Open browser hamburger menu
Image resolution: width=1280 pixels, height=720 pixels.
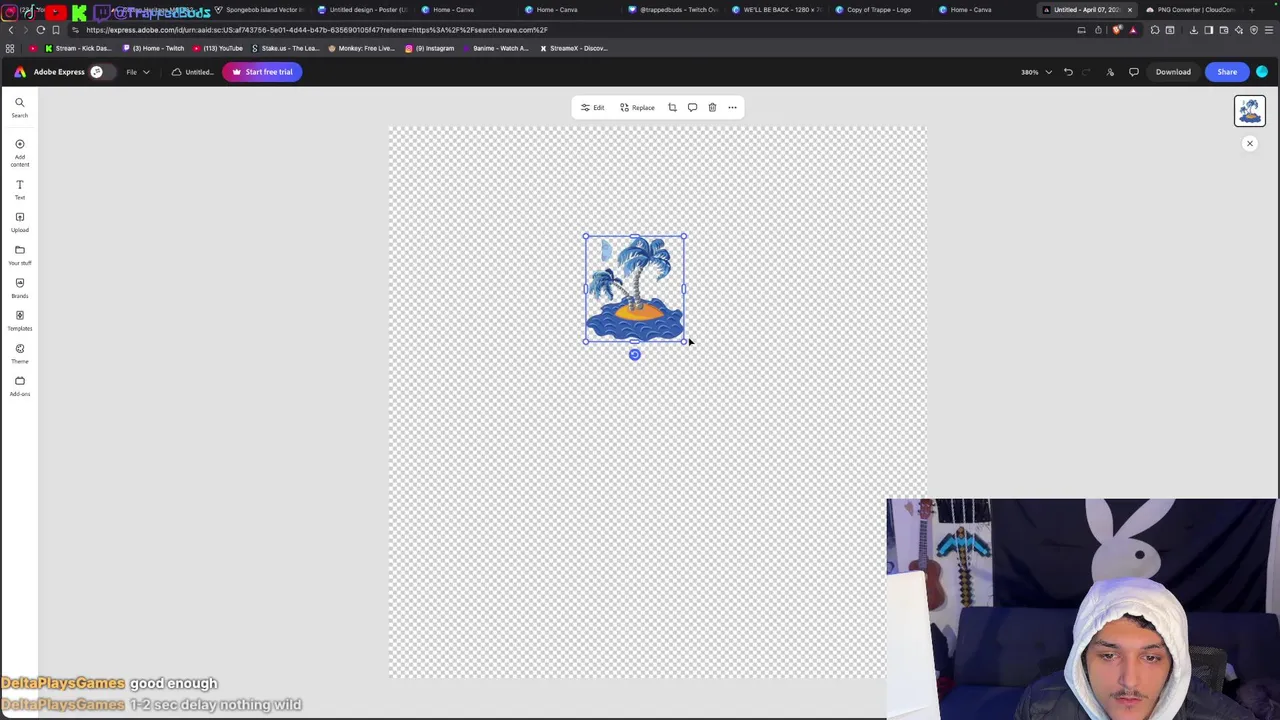[1269, 30]
